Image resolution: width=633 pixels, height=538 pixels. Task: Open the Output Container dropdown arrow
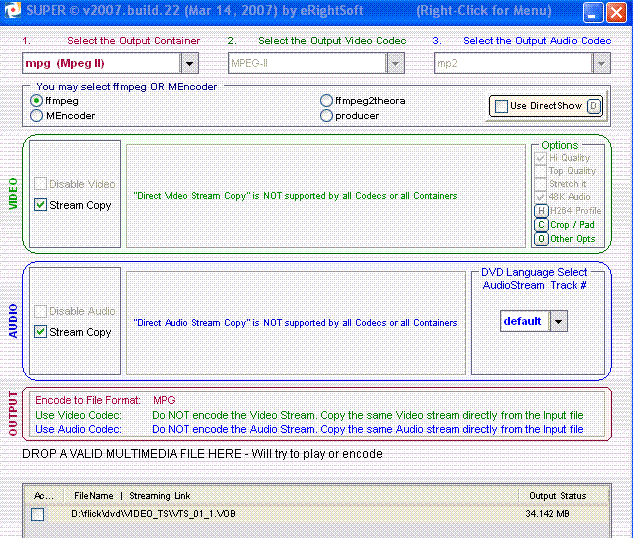(x=189, y=63)
